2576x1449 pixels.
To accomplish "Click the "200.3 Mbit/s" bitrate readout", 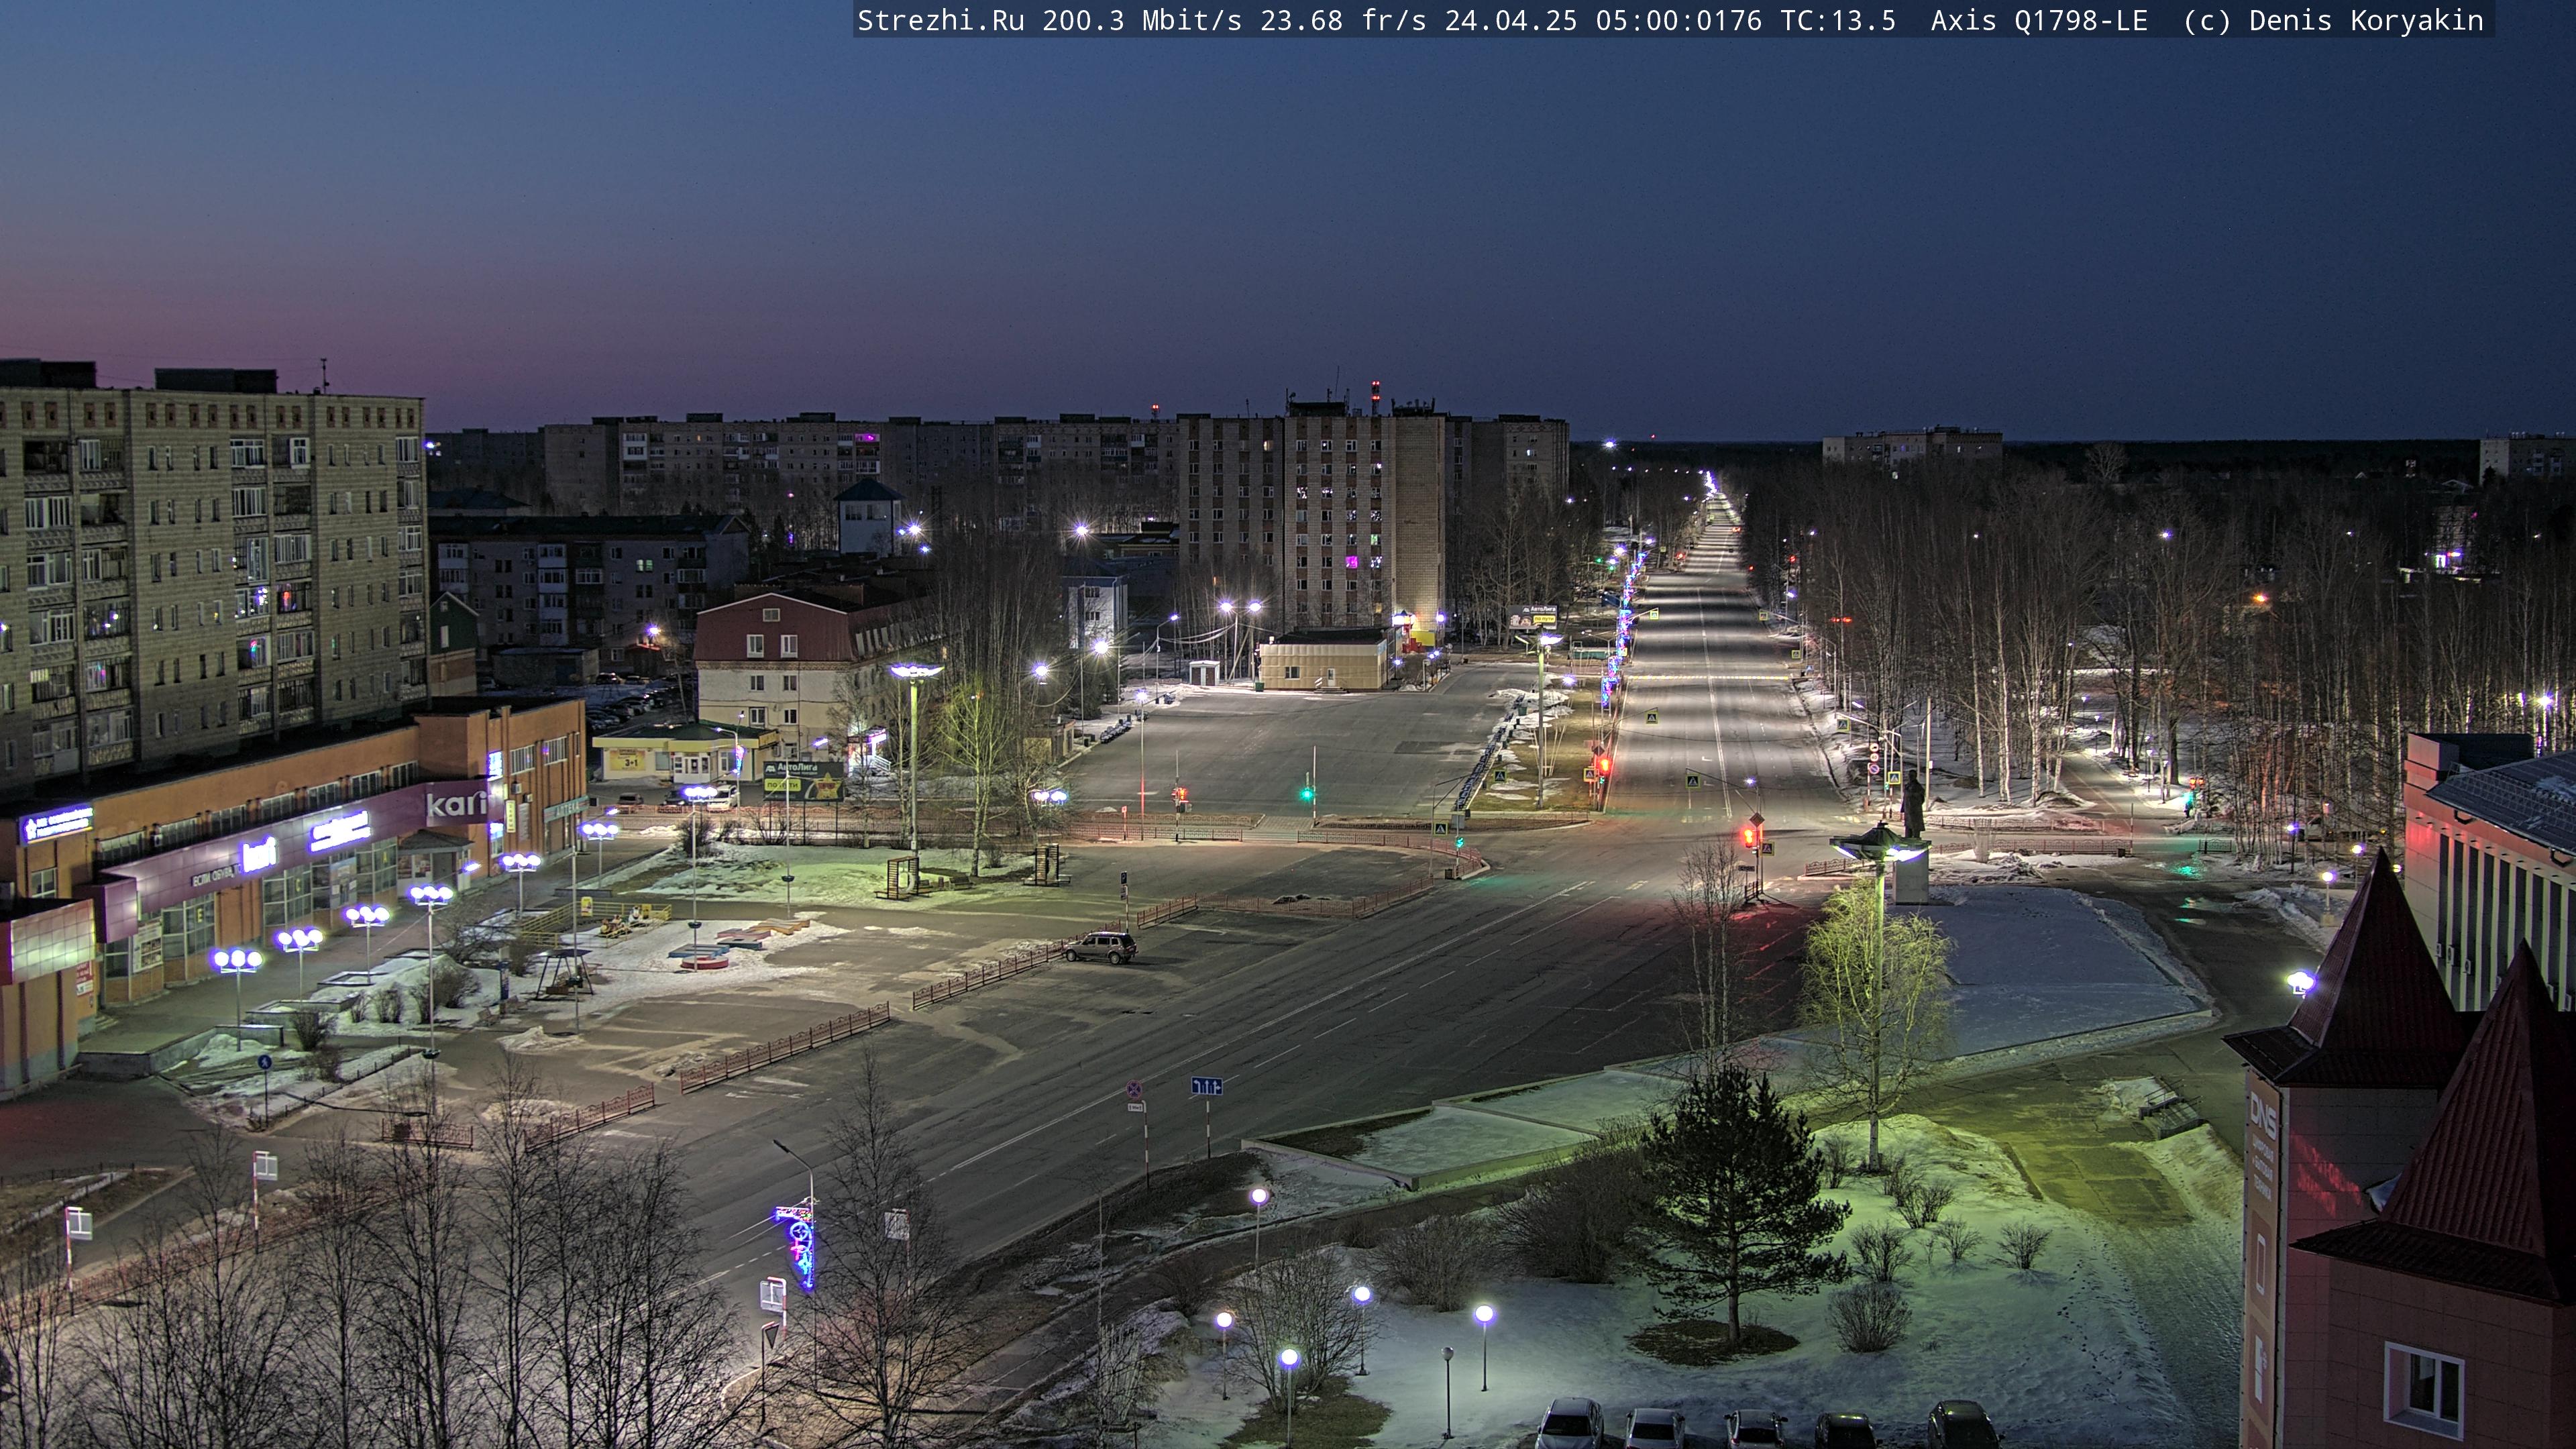I will click(x=1142, y=21).
